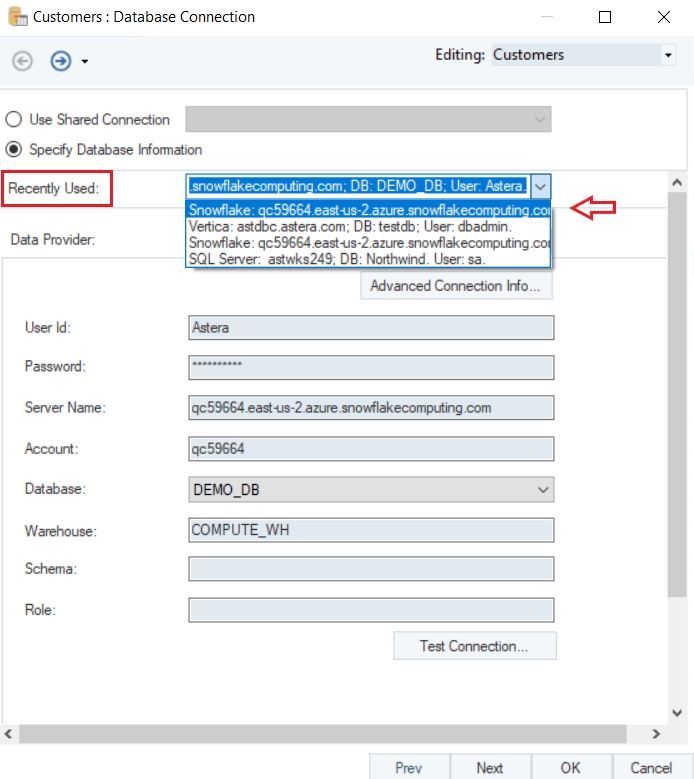Open the Database DEMO_DB dropdown
694x779 pixels.
pyautogui.click(x=371, y=490)
